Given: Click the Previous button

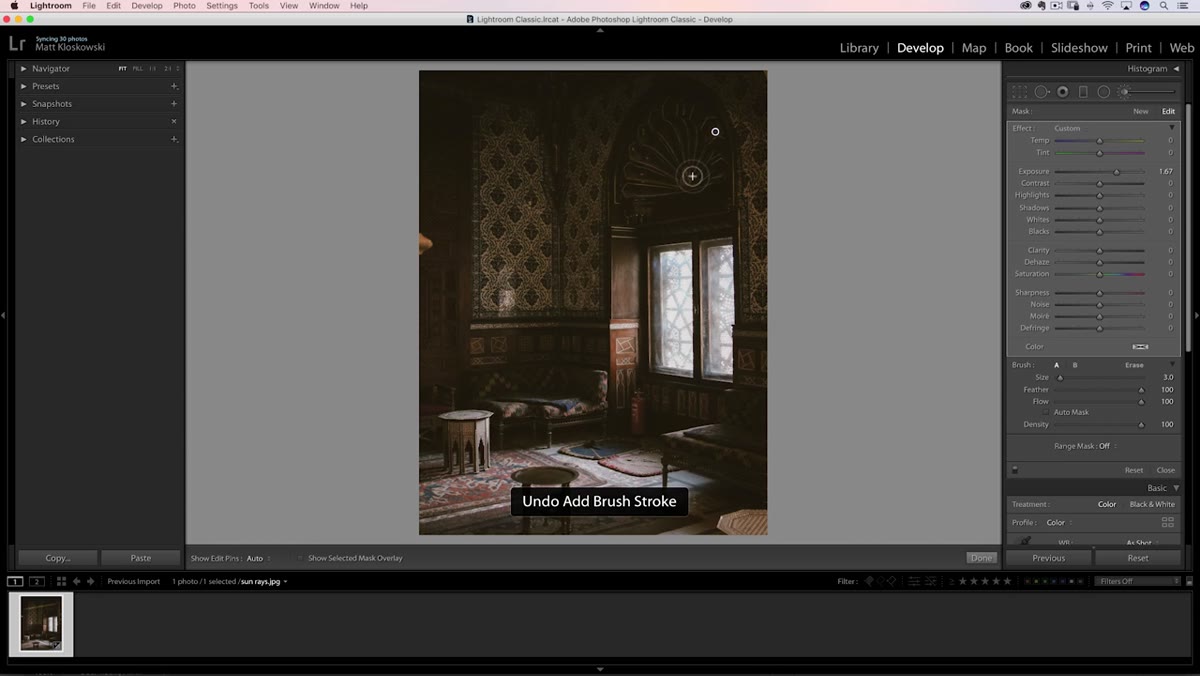Looking at the screenshot, I should pos(1049,558).
